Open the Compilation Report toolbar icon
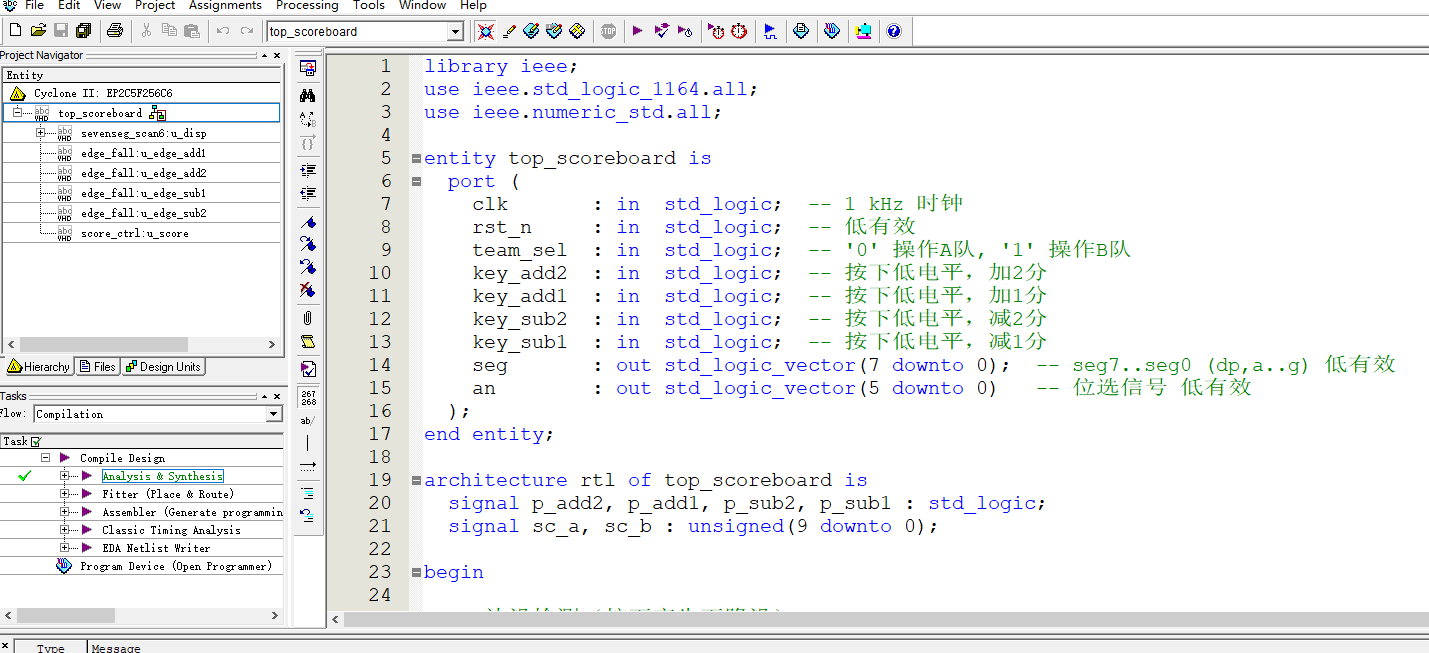The width and height of the screenshot is (1429, 653). pos(801,31)
